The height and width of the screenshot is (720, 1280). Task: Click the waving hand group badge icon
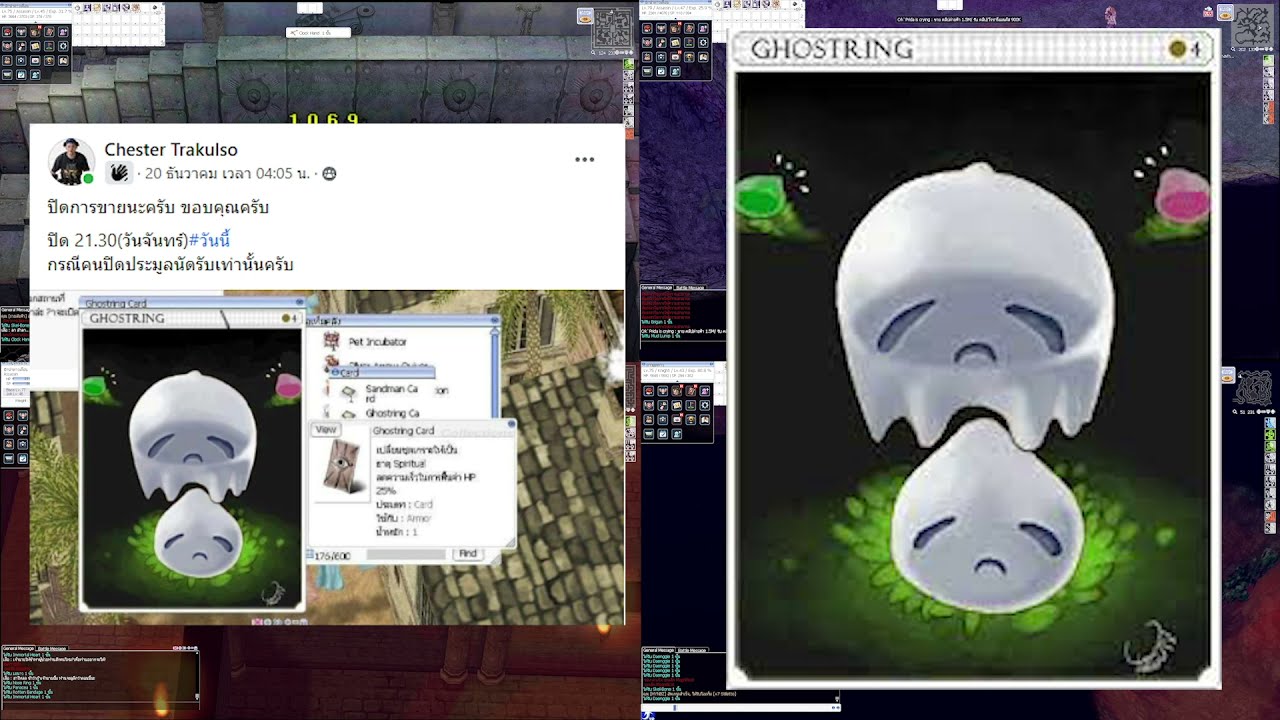pyautogui.click(x=119, y=173)
